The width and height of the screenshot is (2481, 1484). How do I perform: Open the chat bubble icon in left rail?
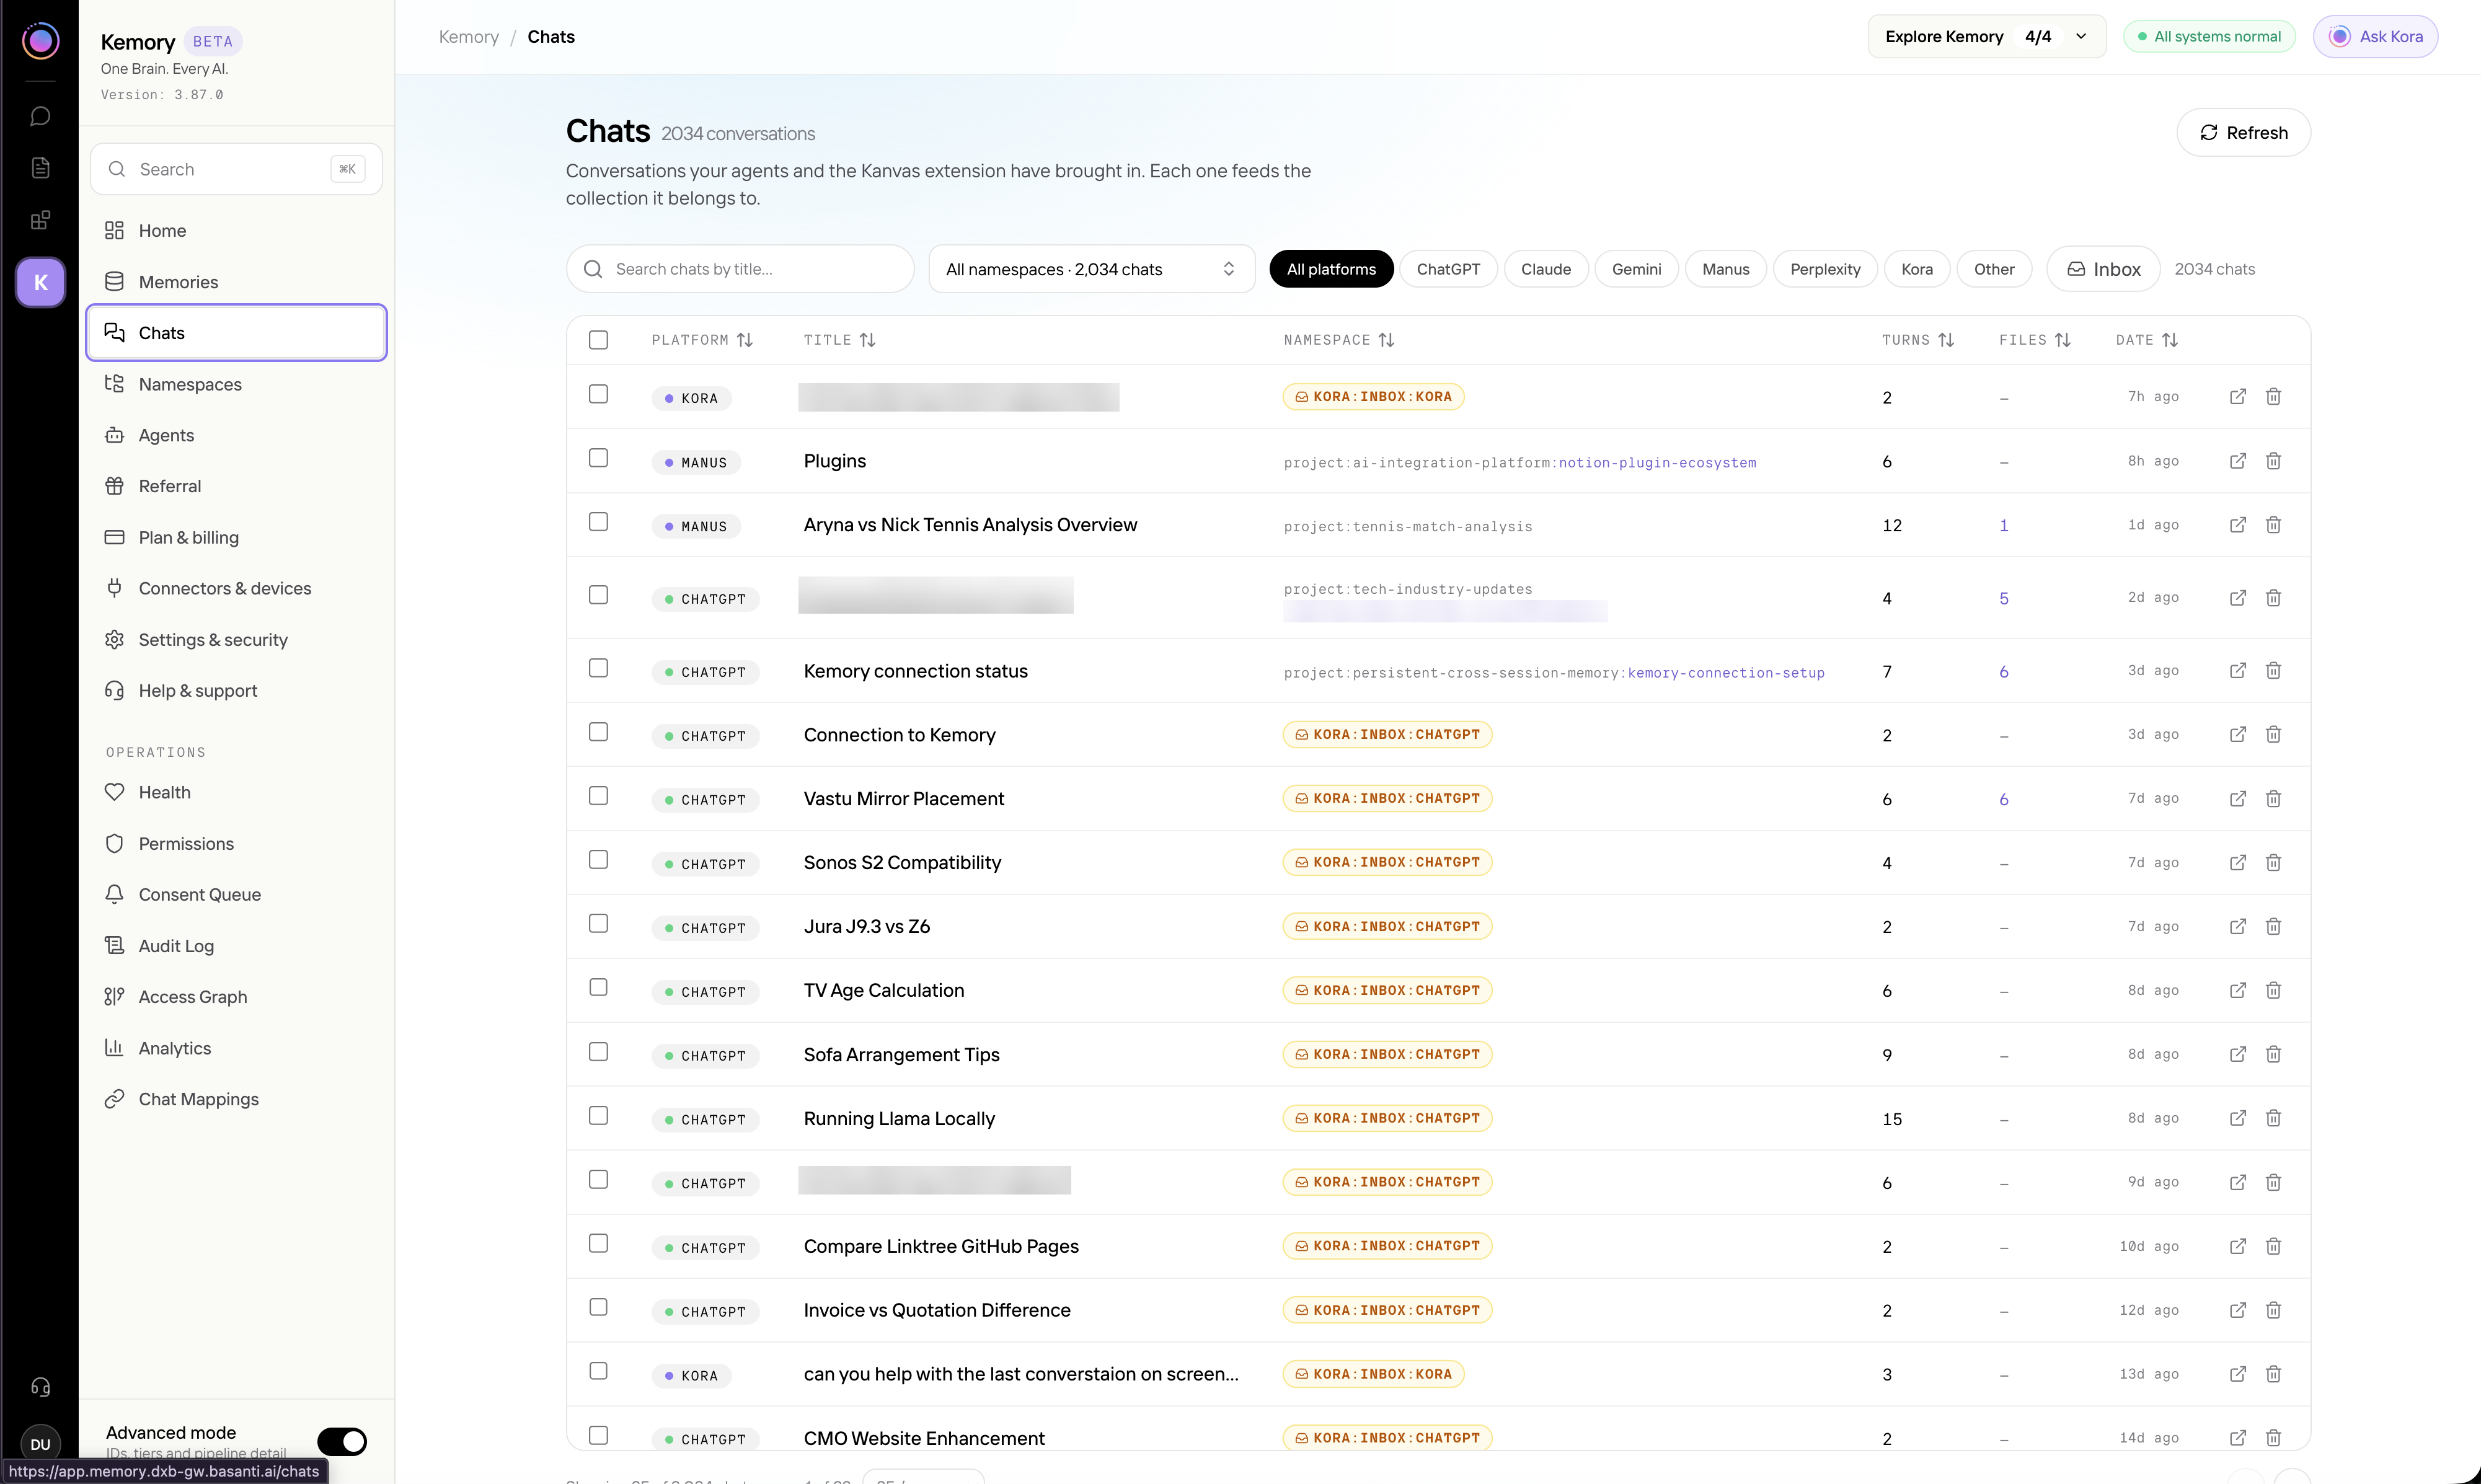[40, 116]
